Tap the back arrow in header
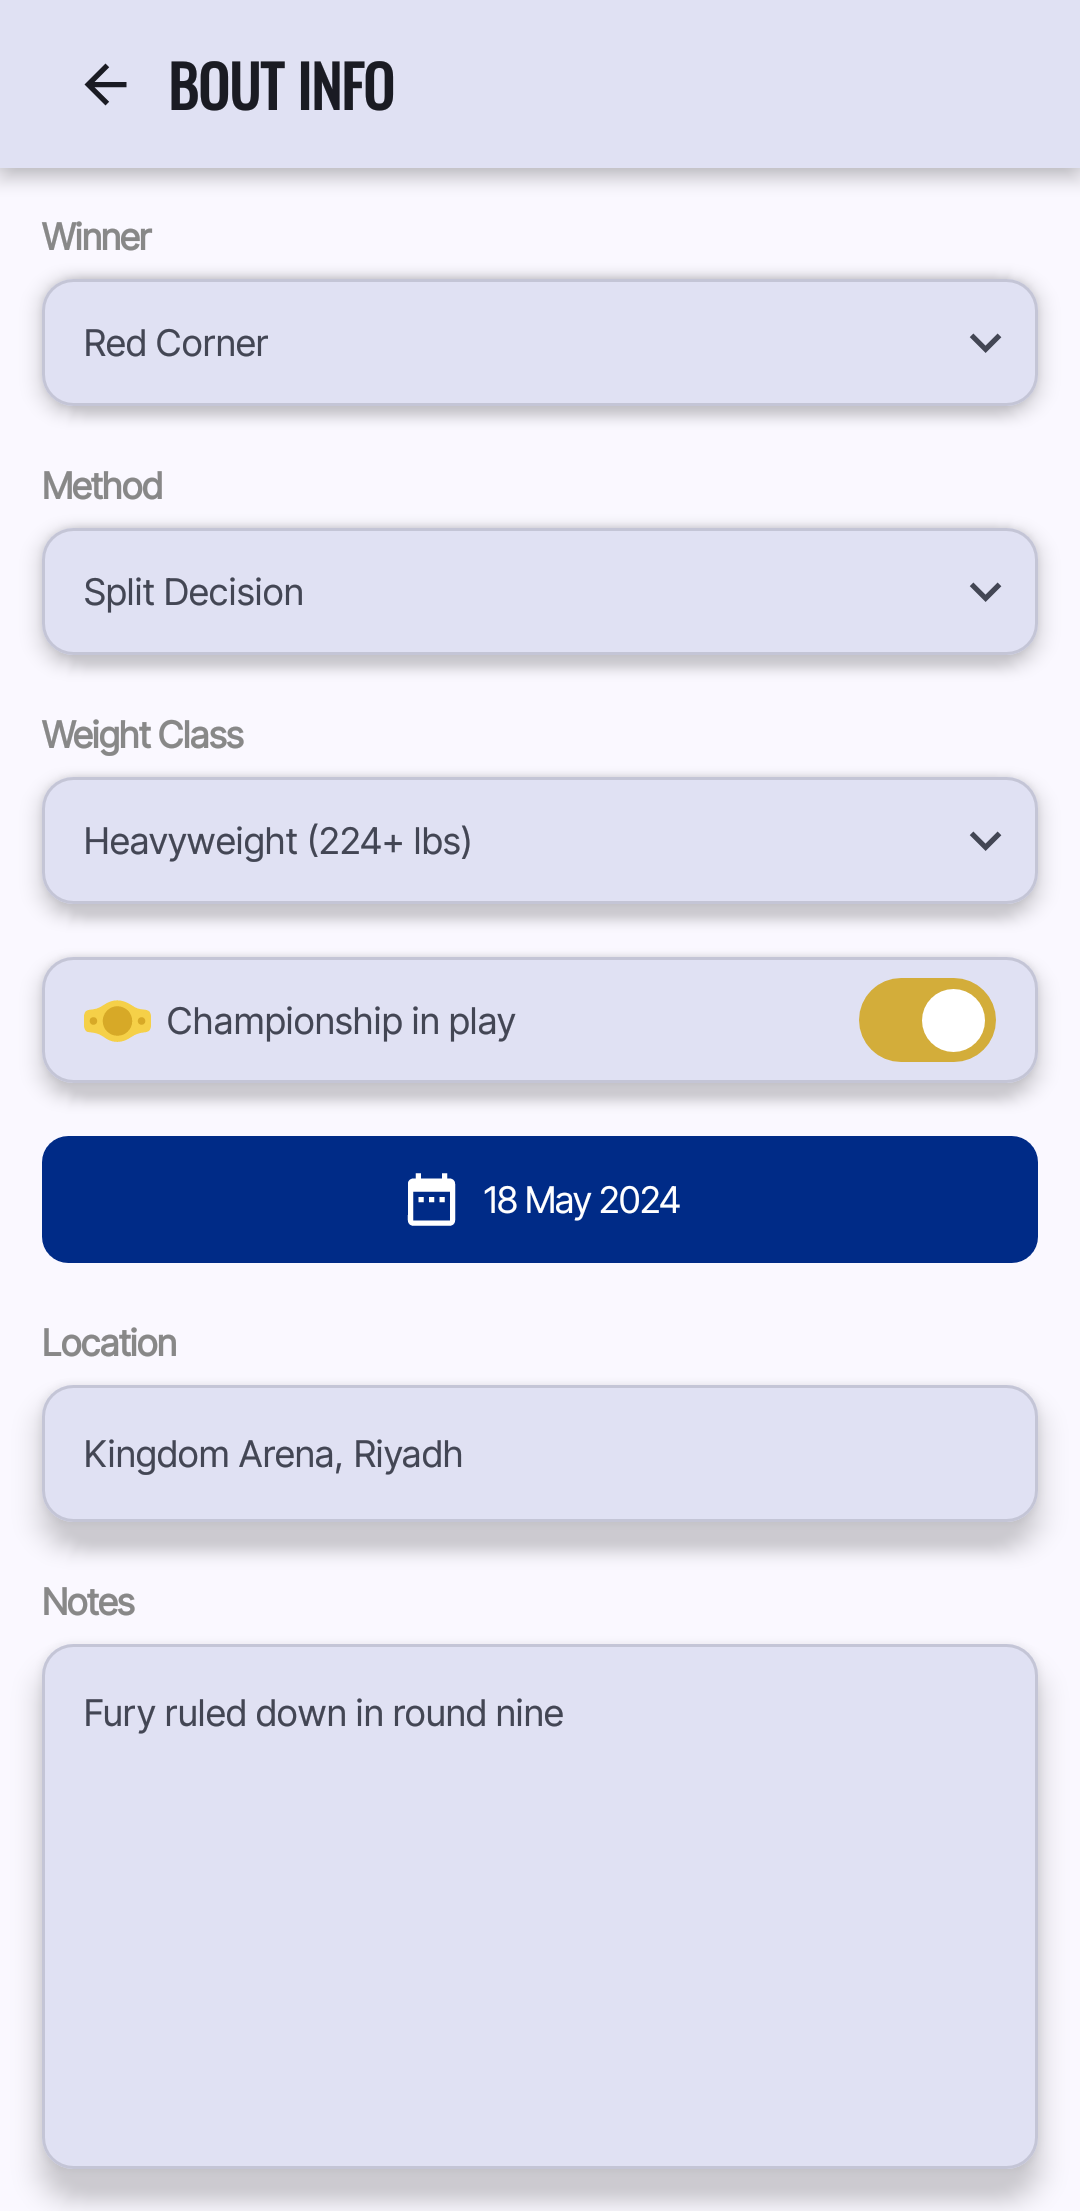Viewport: 1080px width, 2211px height. tap(106, 85)
